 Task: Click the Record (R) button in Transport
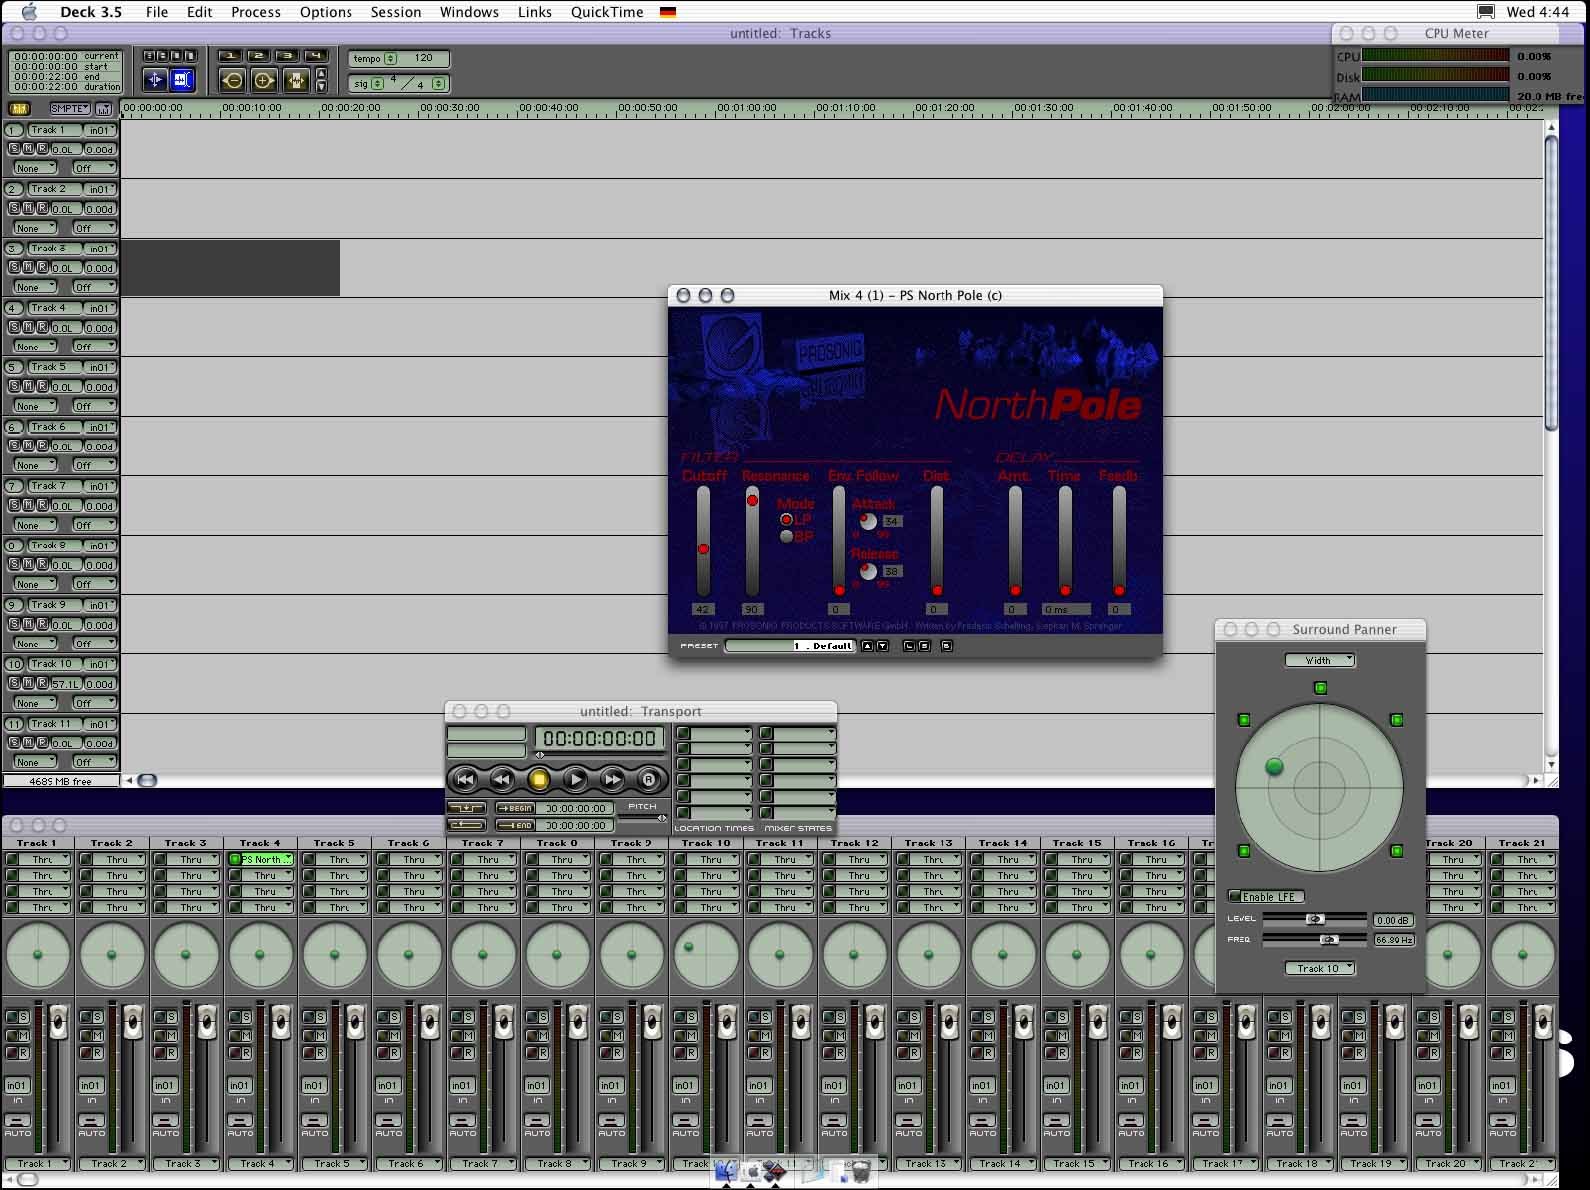click(649, 779)
